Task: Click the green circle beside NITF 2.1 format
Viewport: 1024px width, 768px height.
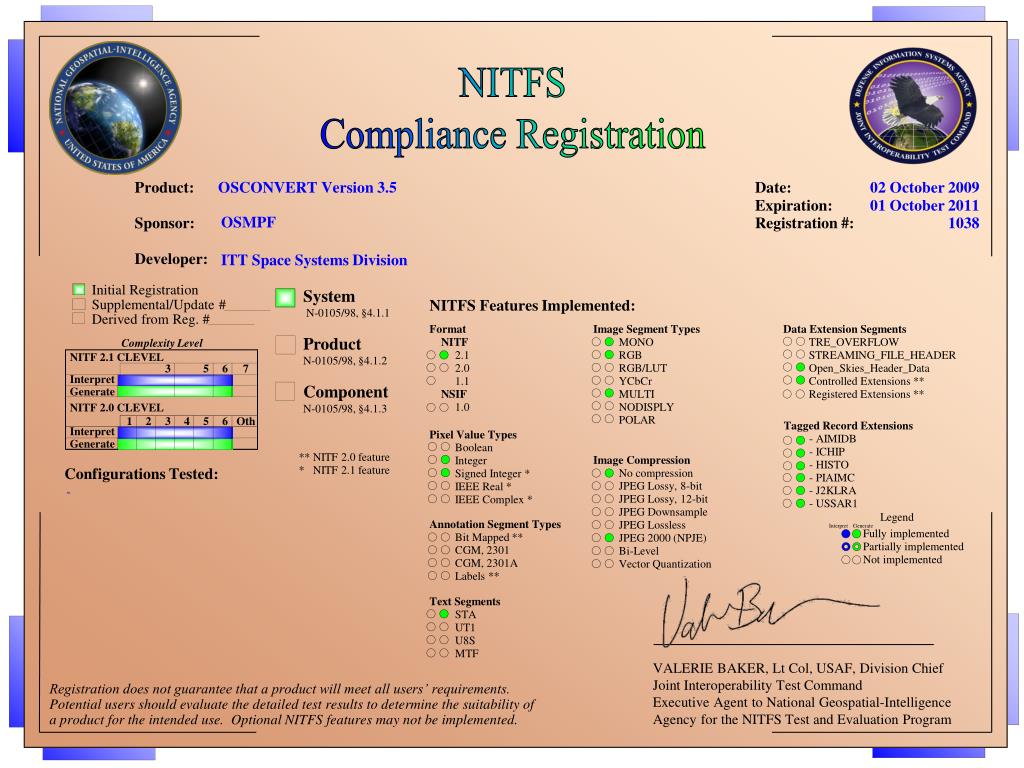Action: (x=444, y=355)
